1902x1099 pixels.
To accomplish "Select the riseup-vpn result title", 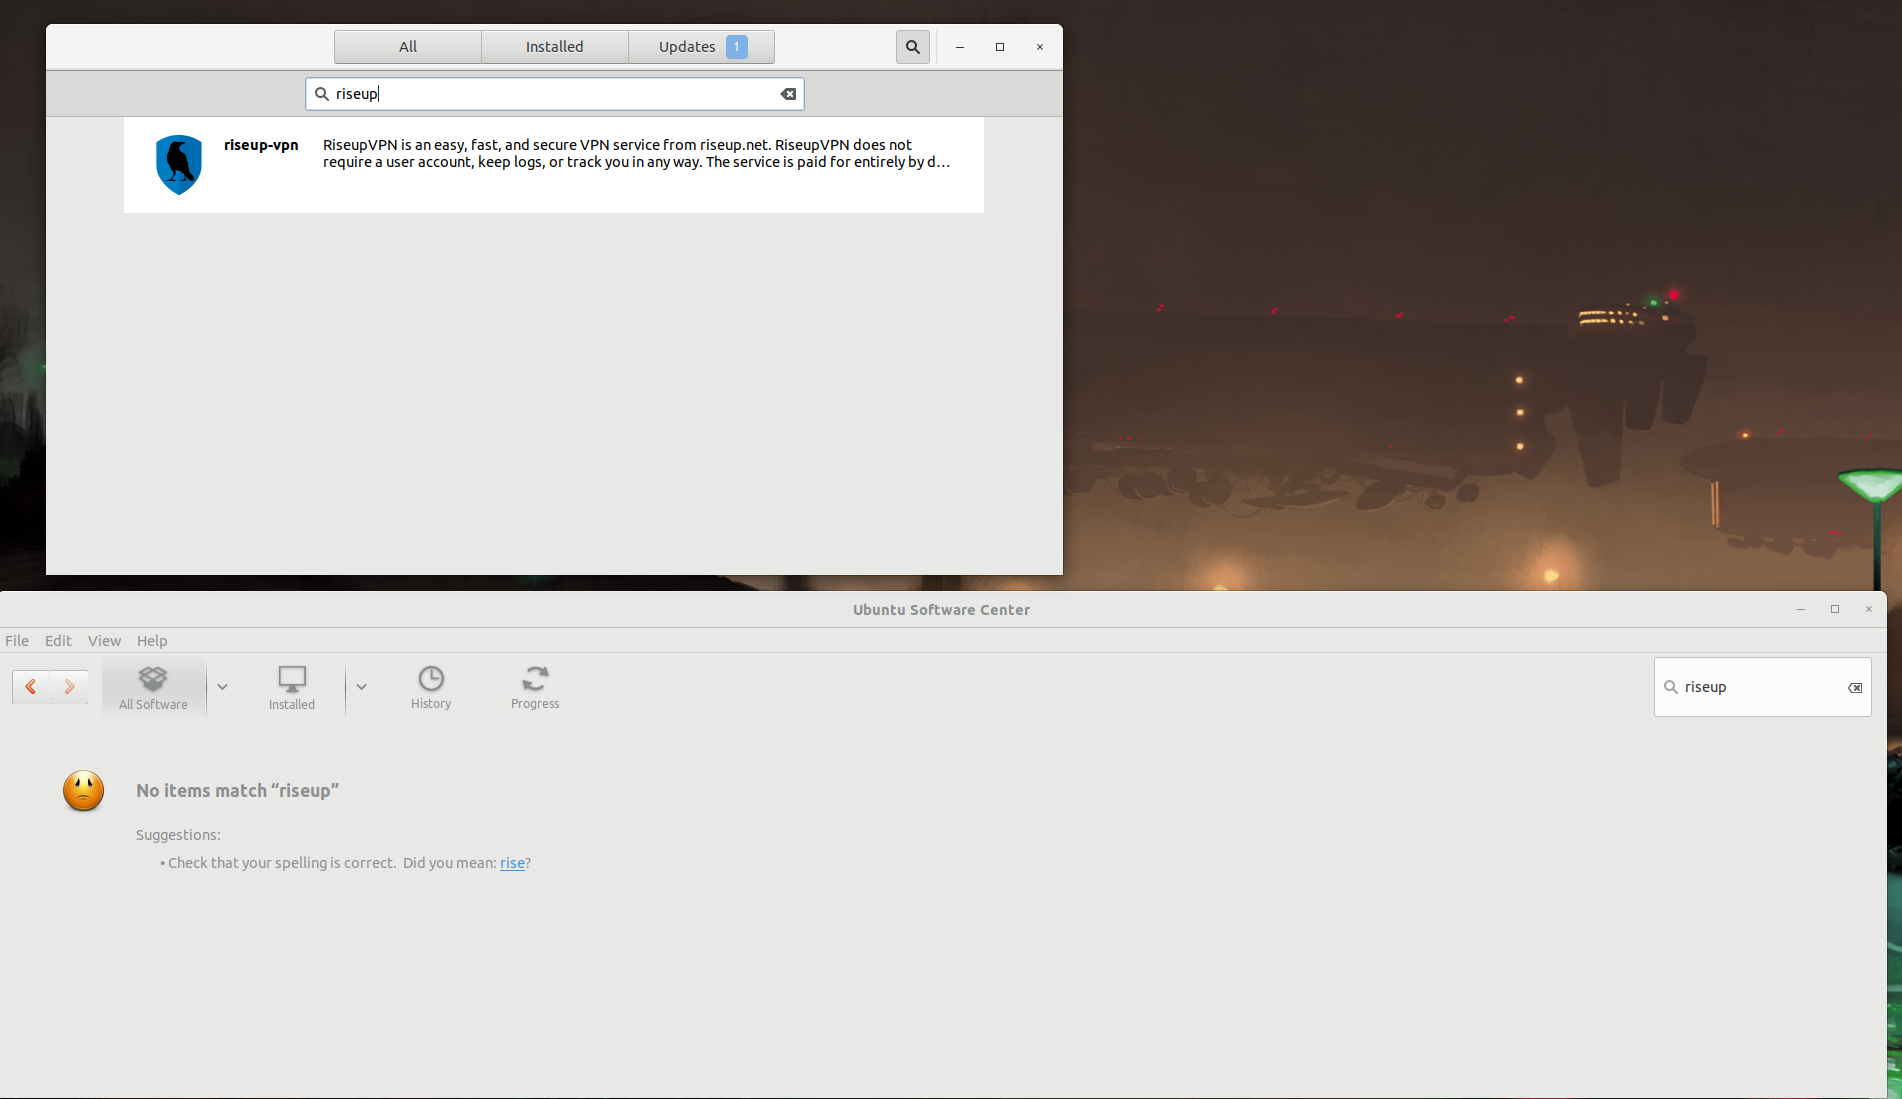I will [261, 145].
